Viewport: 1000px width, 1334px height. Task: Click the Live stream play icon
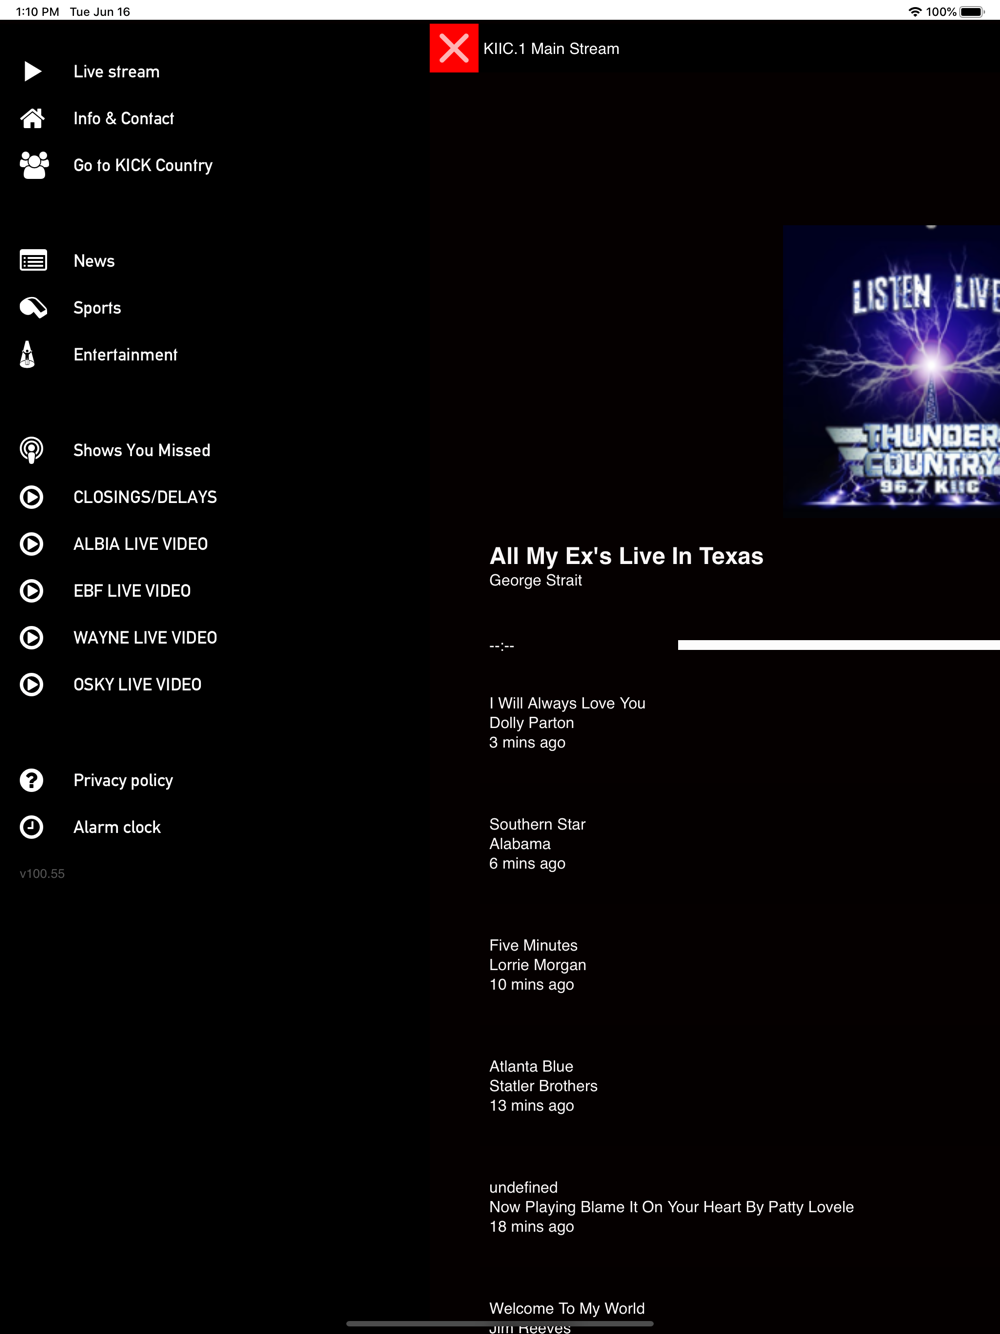[x=32, y=71]
